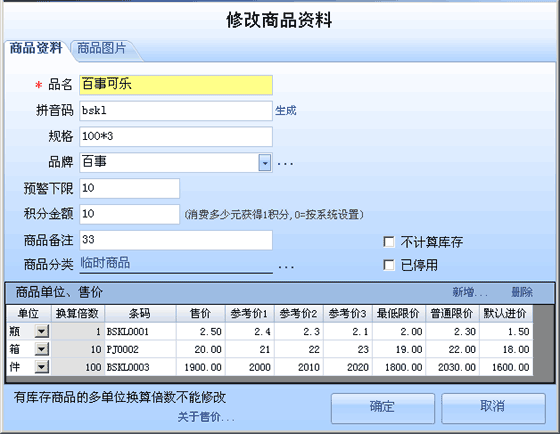Click the 预警下限 input field
Screen dimensions: 560x434
[x=129, y=188]
